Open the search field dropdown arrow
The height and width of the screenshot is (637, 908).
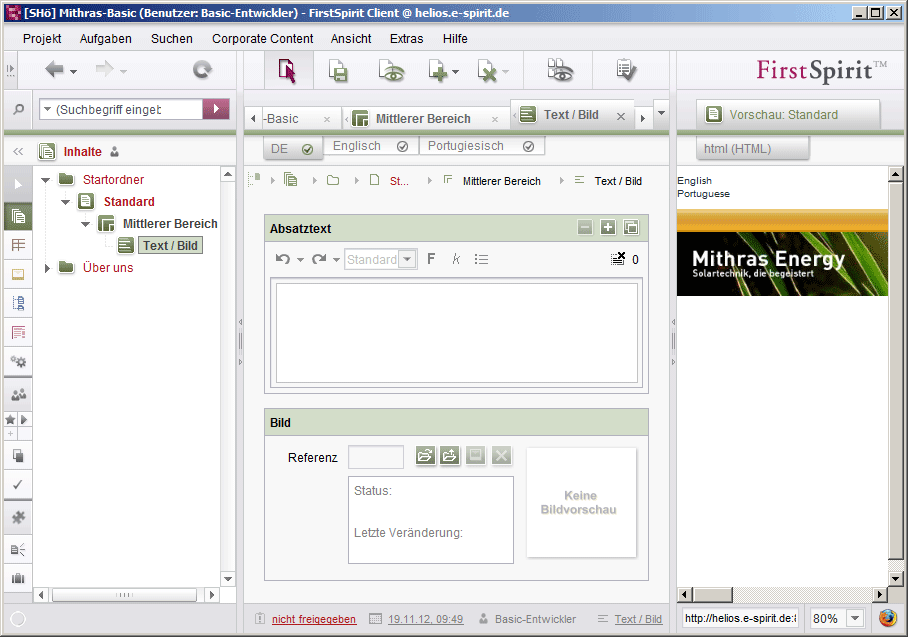click(47, 109)
